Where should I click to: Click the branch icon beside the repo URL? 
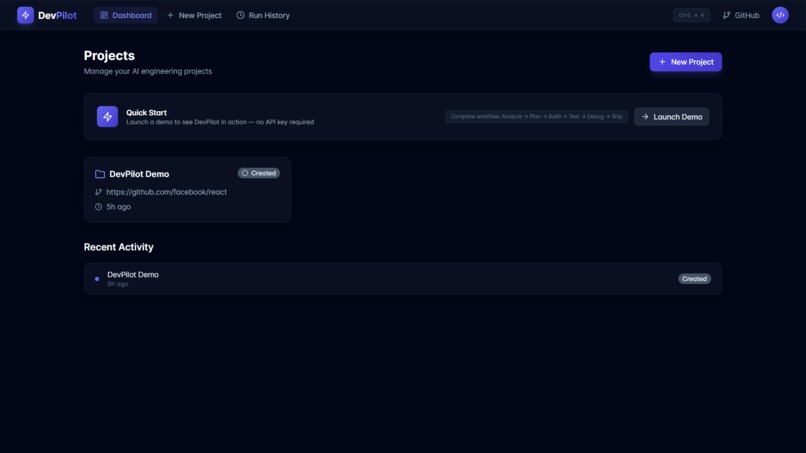point(98,192)
